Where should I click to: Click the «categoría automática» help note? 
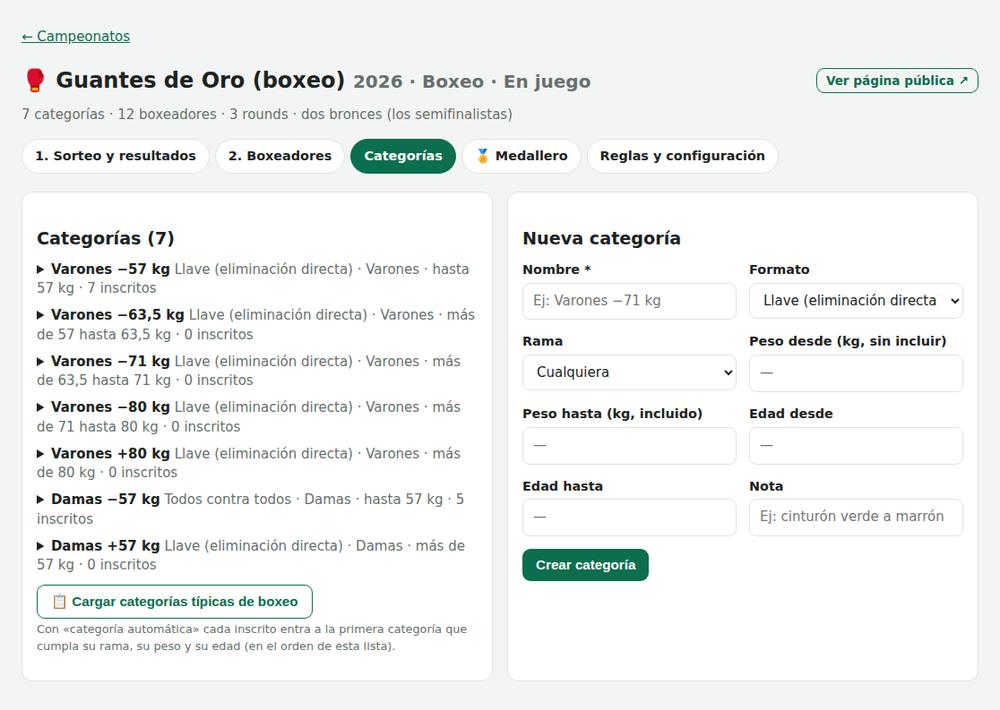[x=252, y=637]
